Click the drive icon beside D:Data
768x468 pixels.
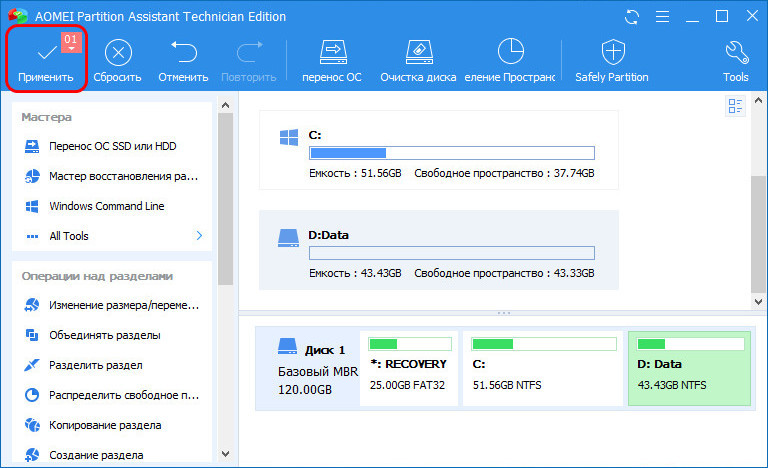[x=288, y=238]
